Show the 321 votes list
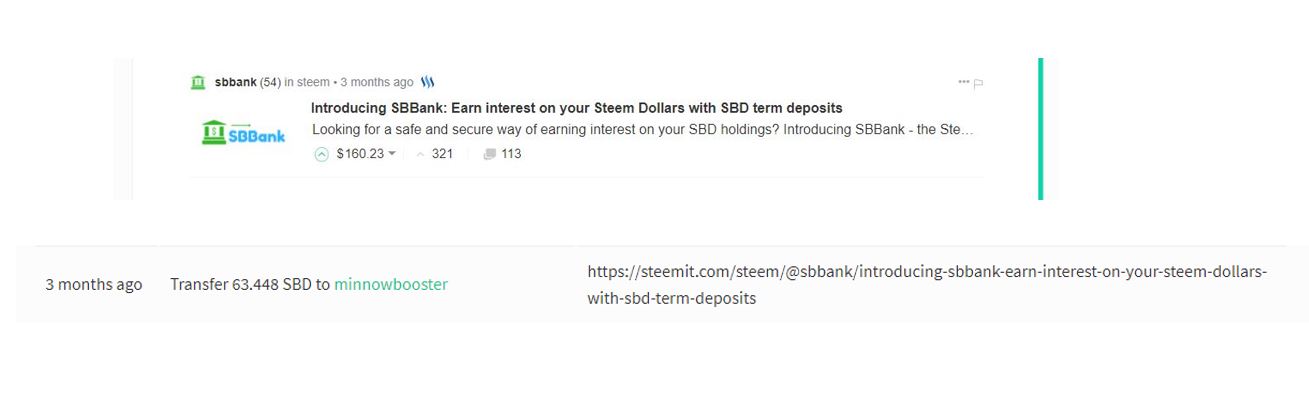The width and height of the screenshot is (1309, 400). point(442,154)
